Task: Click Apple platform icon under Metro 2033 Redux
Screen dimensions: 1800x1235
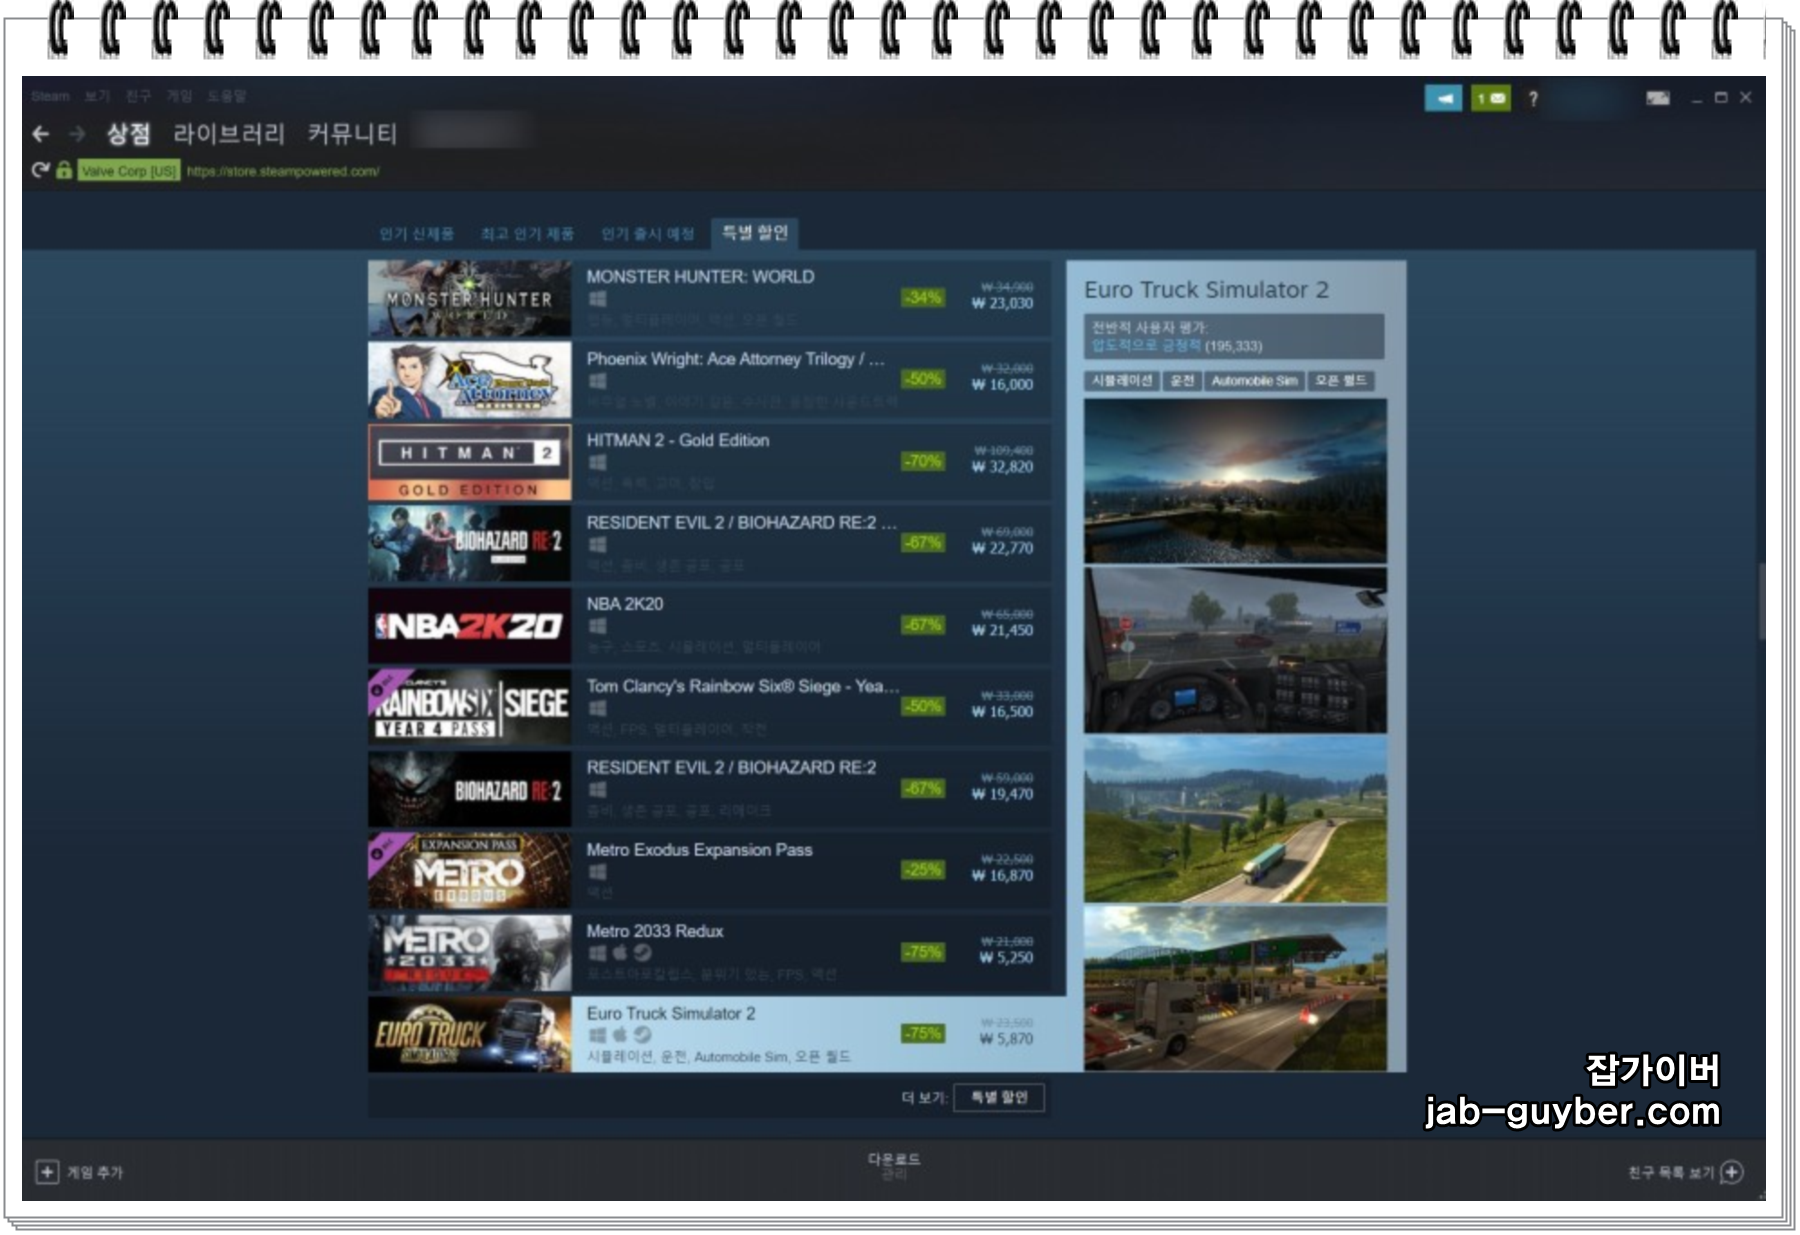Action: coord(620,952)
